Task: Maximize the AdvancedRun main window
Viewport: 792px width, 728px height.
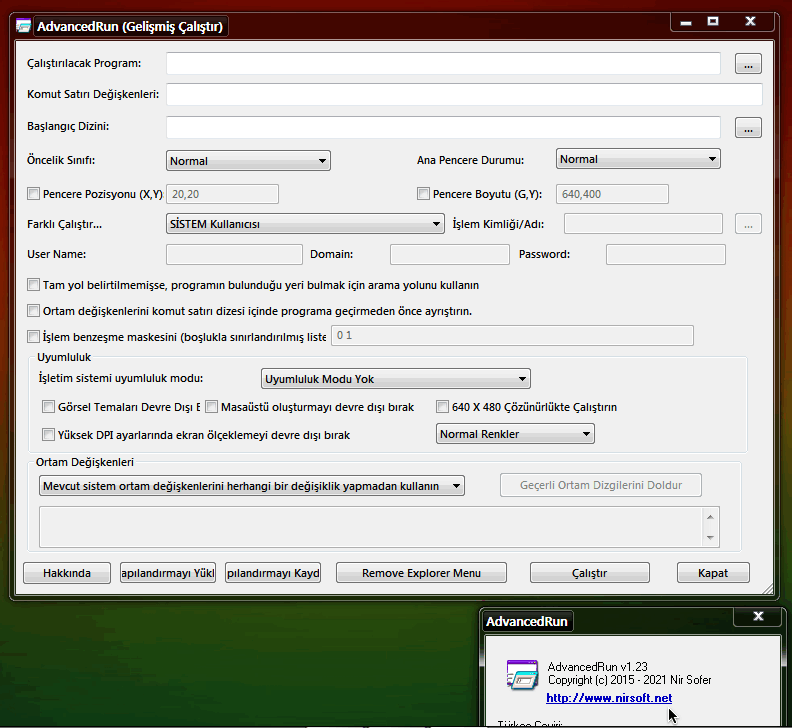Action: click(713, 22)
